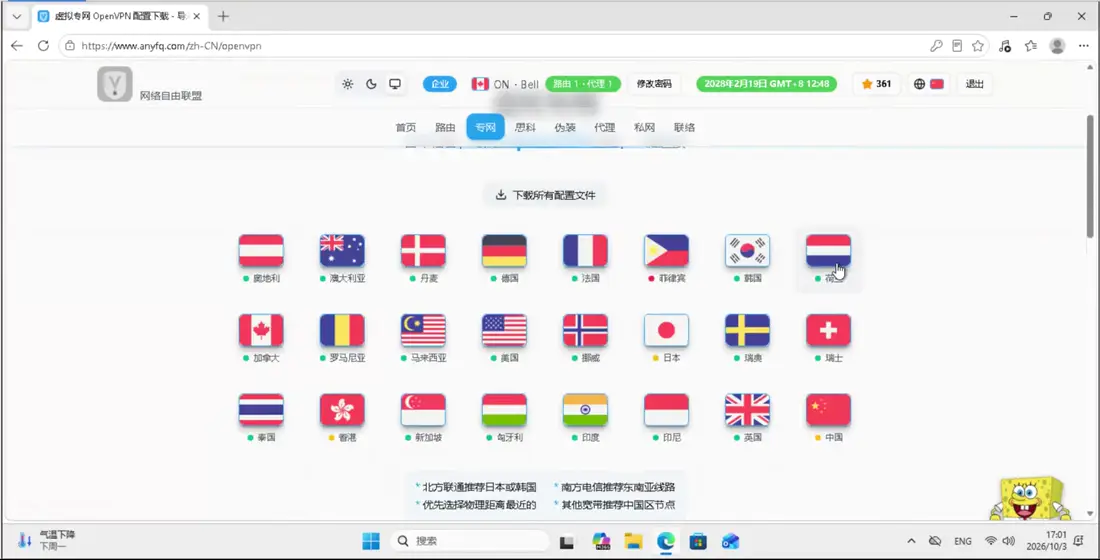Select the 英国 United Kingdom flag

click(747, 410)
